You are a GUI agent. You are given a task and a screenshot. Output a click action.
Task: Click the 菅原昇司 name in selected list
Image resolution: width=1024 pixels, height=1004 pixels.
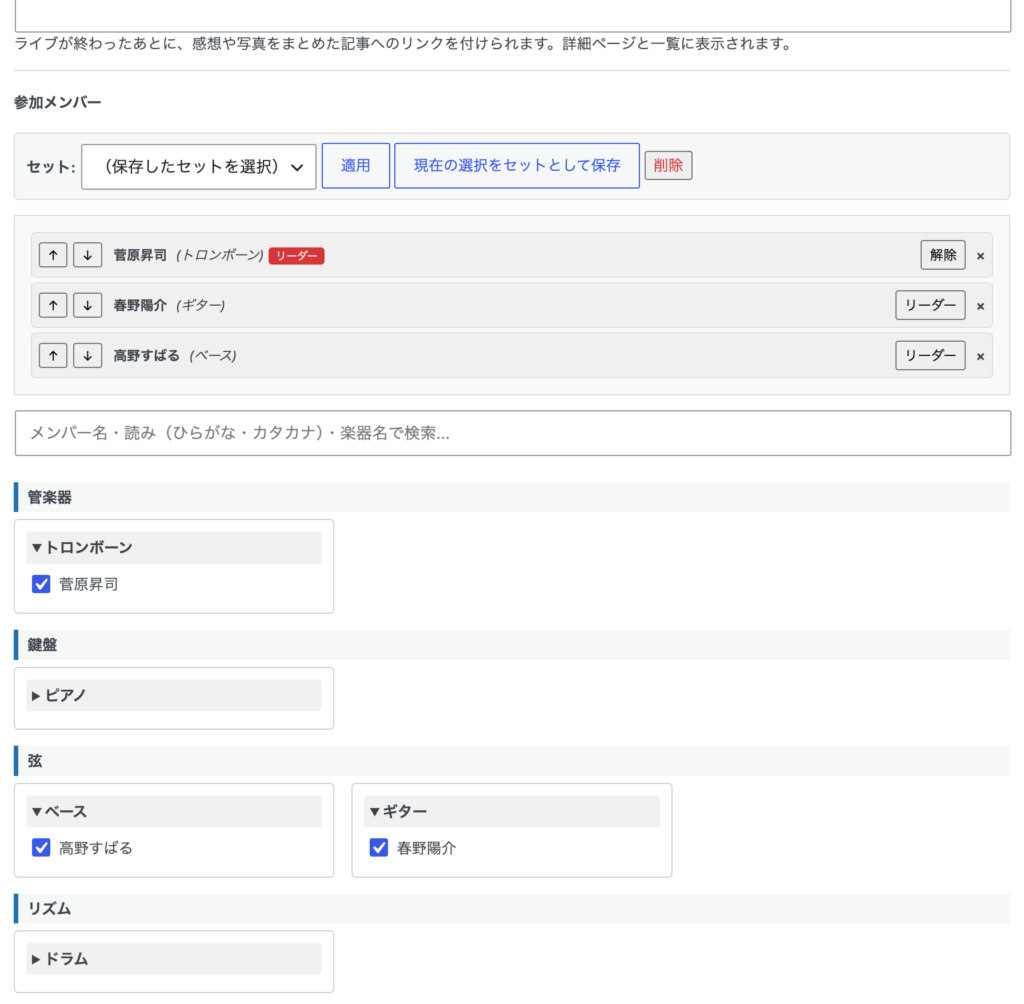140,255
